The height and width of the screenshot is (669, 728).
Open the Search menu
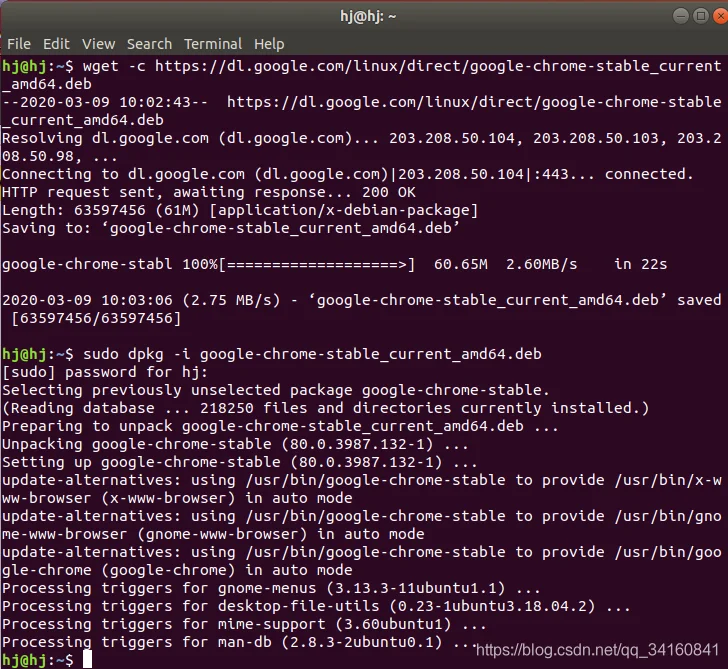150,44
